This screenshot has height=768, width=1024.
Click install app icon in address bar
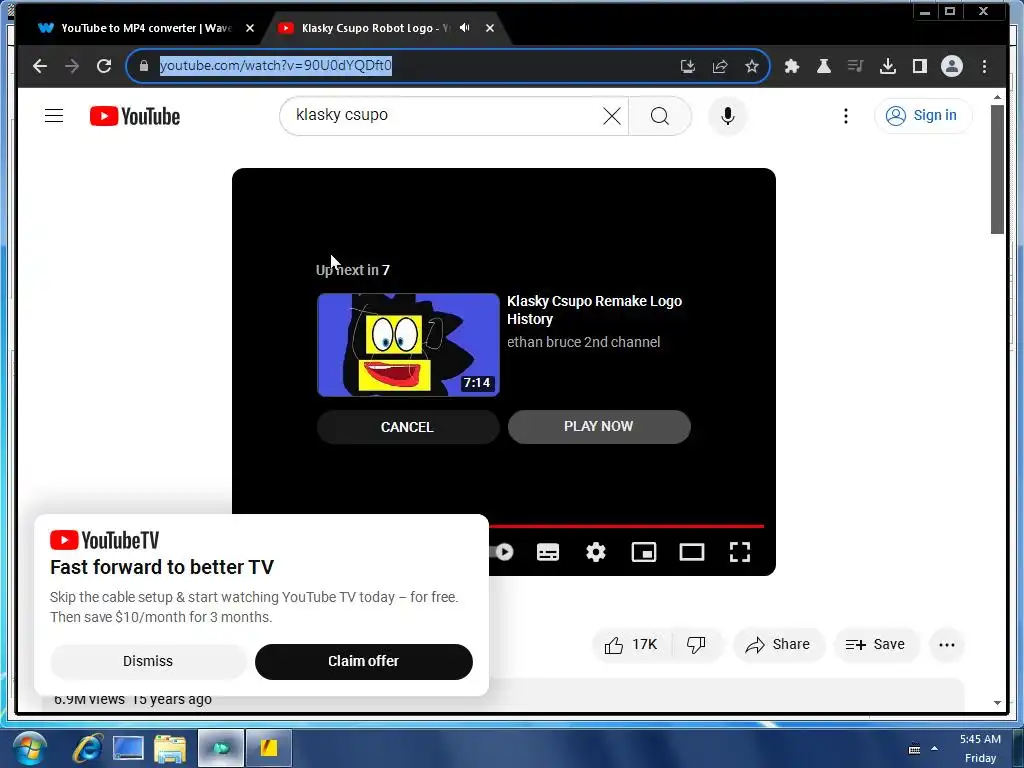coord(688,66)
